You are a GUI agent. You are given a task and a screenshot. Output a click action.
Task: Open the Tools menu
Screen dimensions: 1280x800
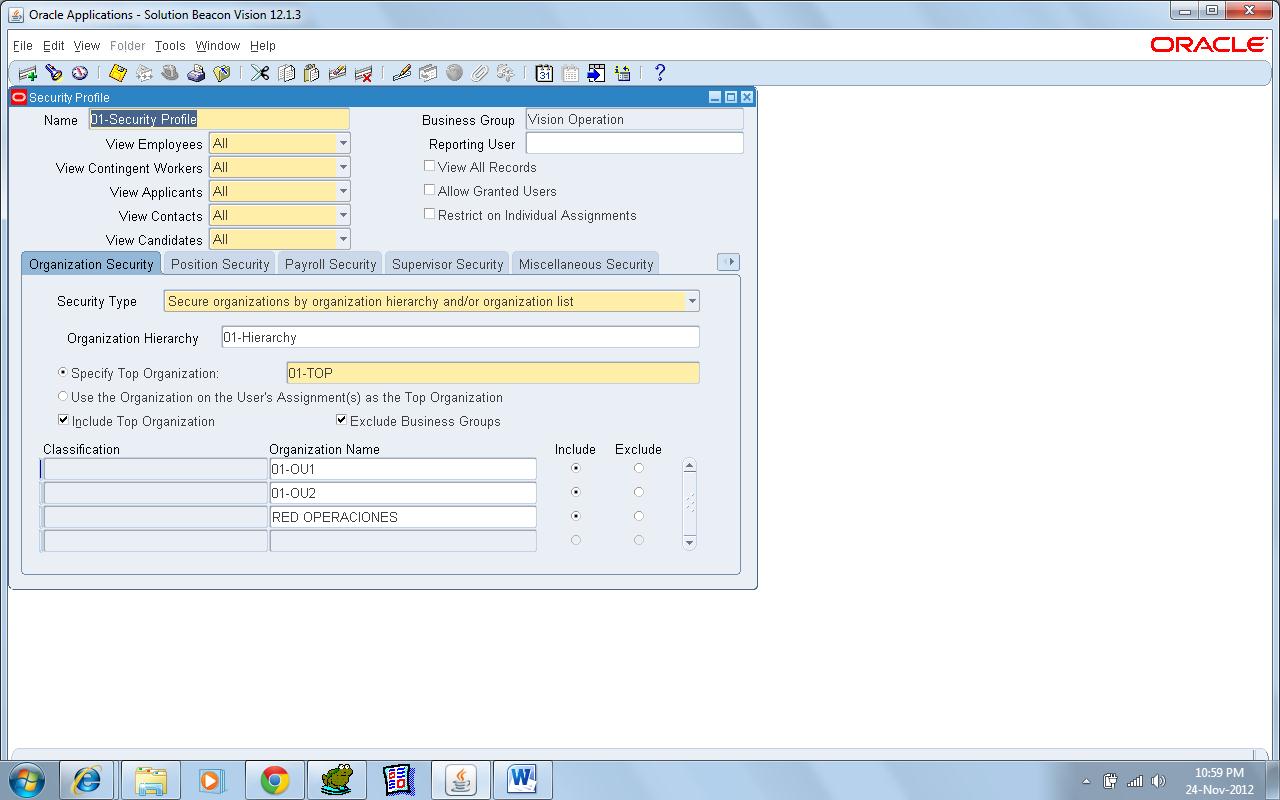pyautogui.click(x=169, y=46)
